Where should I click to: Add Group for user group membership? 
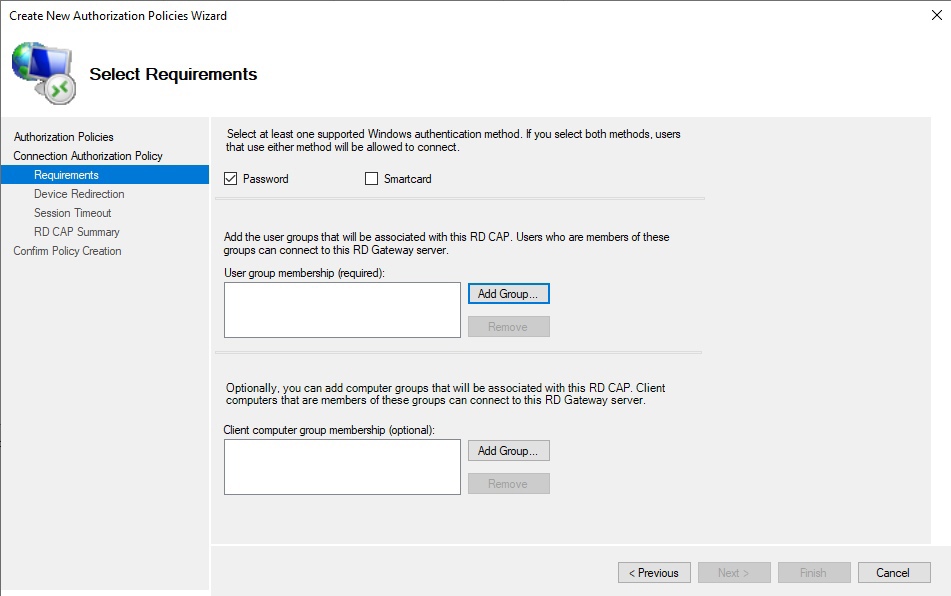[x=508, y=293]
